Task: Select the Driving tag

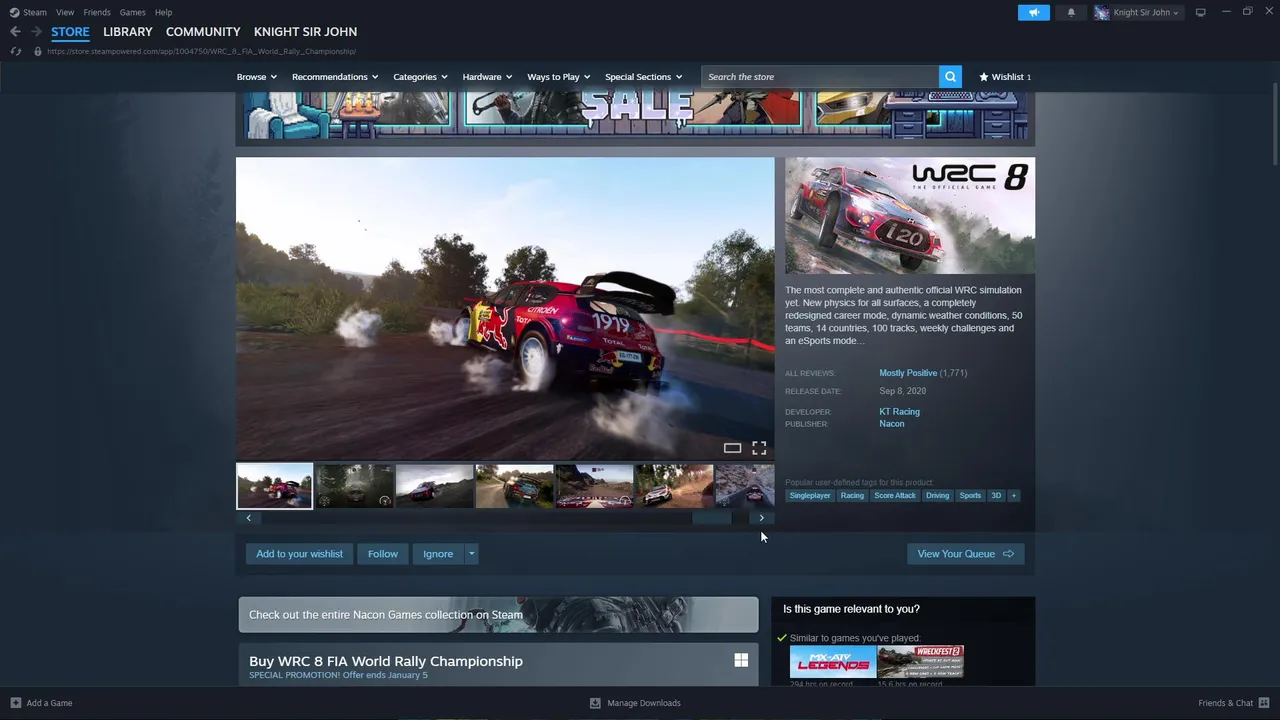Action: coord(937,495)
